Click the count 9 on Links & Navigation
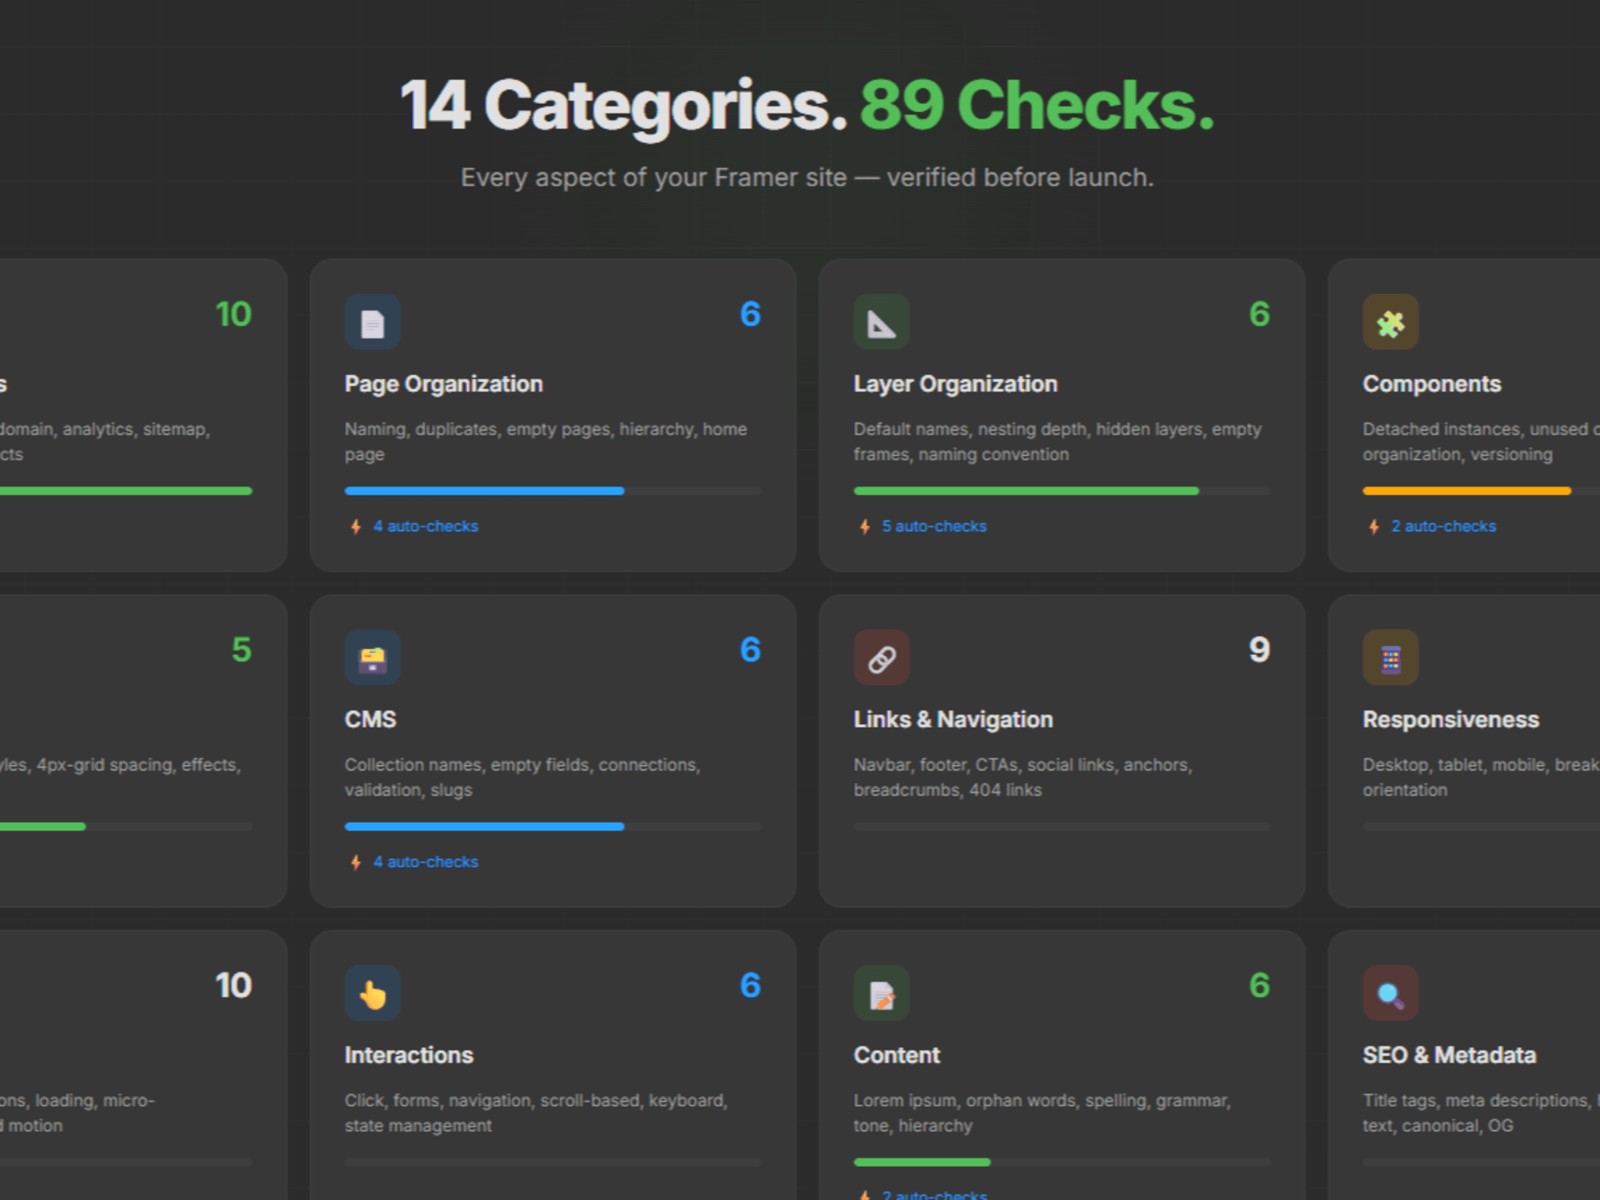 tap(1259, 650)
